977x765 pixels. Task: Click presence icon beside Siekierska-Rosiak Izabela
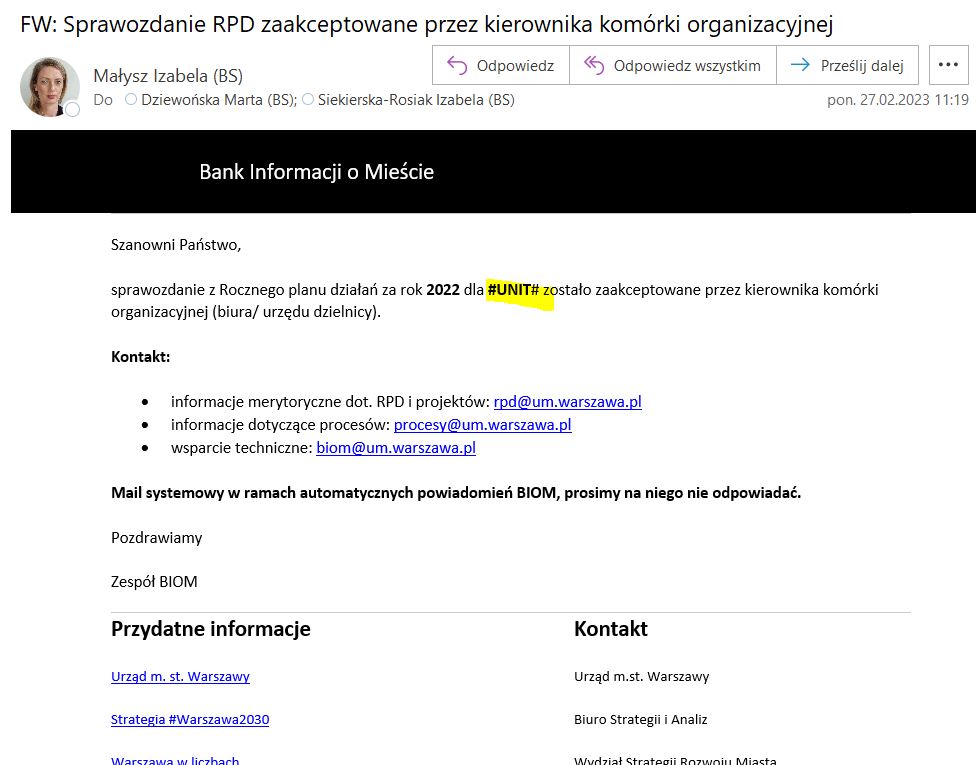click(308, 100)
